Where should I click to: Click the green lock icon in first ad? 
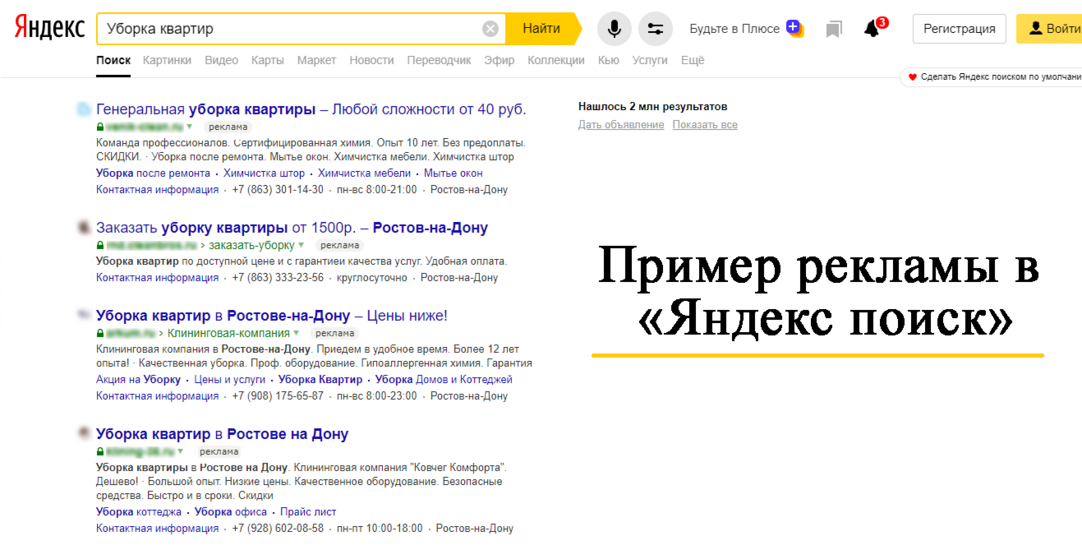point(100,127)
